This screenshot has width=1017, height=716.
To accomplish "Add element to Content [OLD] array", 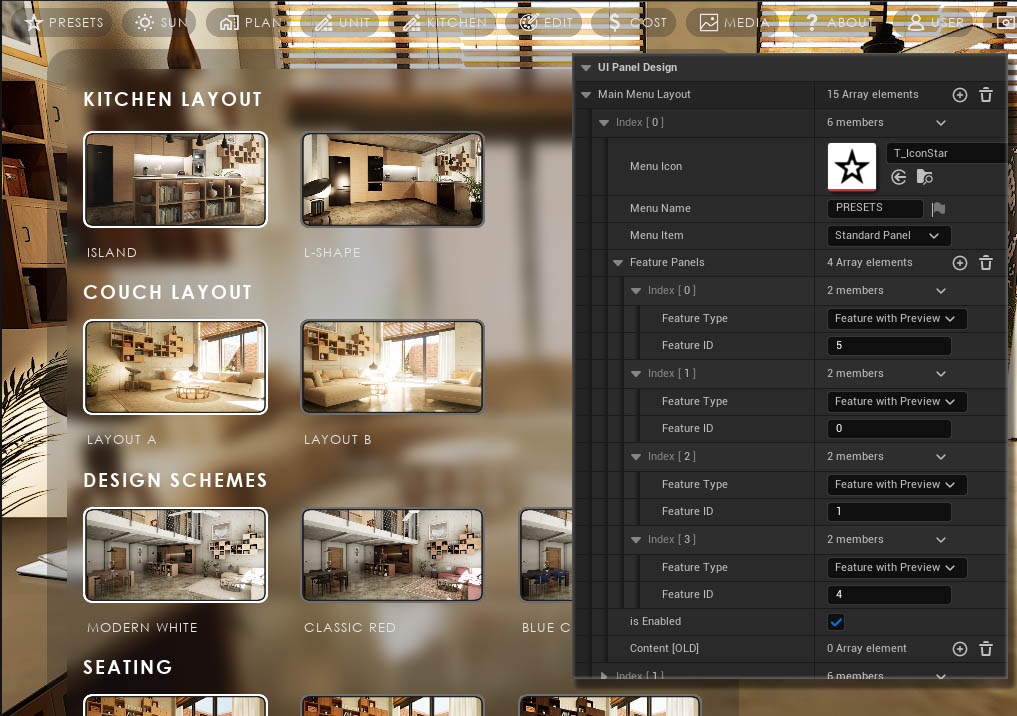I will point(960,649).
